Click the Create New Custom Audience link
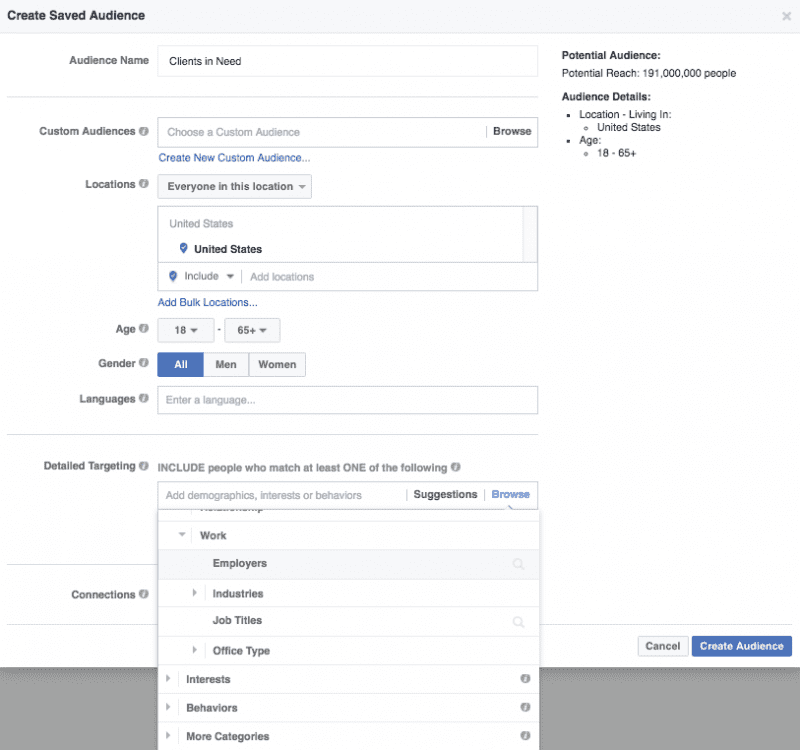Screen dimensions: 800x750 click(234, 158)
